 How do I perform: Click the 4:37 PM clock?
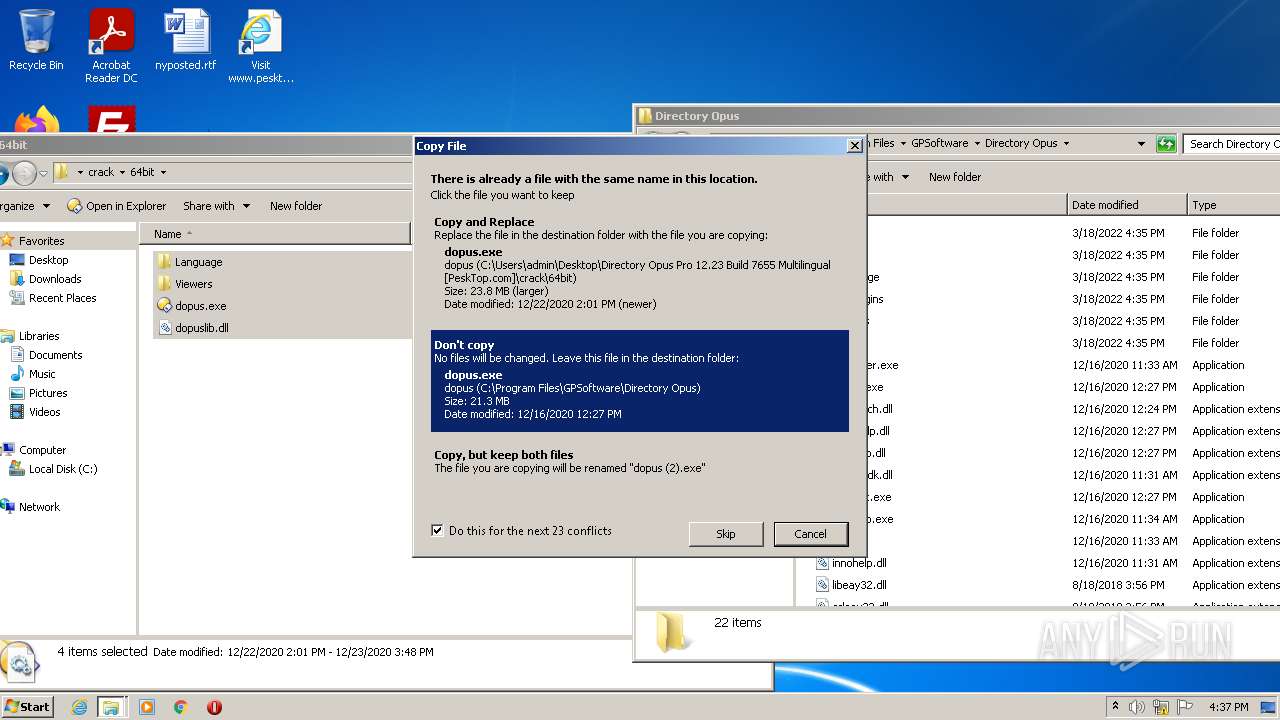coord(1228,707)
